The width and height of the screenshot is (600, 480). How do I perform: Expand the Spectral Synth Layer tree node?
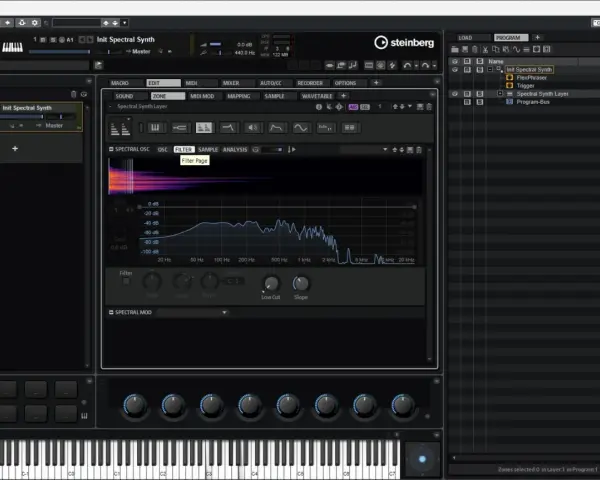[500, 93]
